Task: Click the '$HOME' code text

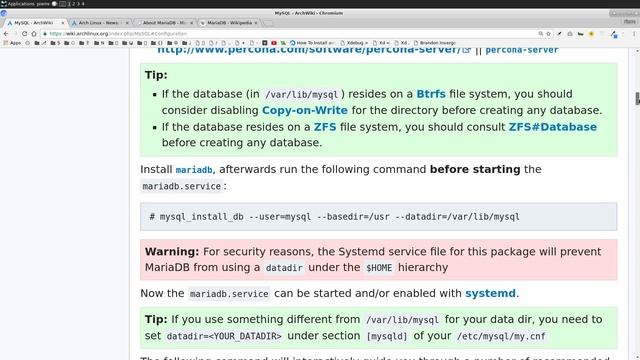Action: (x=379, y=268)
